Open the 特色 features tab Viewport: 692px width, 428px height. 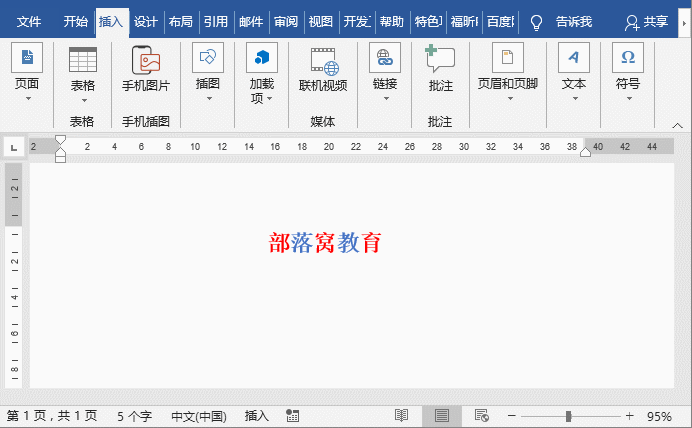[x=428, y=22]
